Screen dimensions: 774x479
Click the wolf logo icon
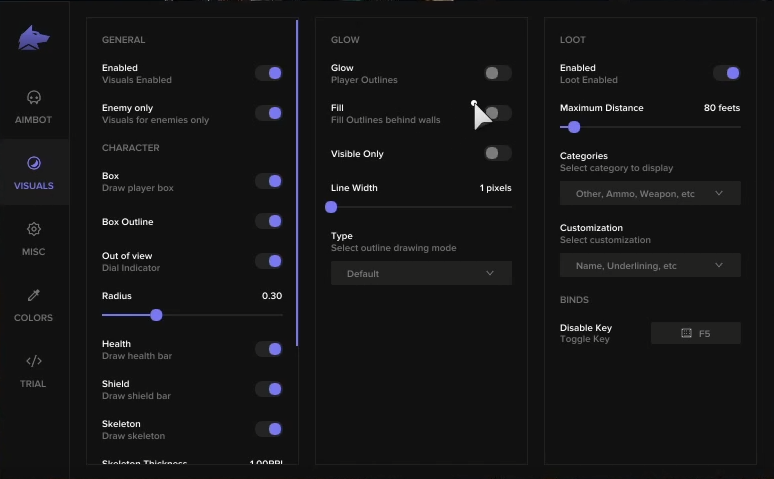coord(33,39)
